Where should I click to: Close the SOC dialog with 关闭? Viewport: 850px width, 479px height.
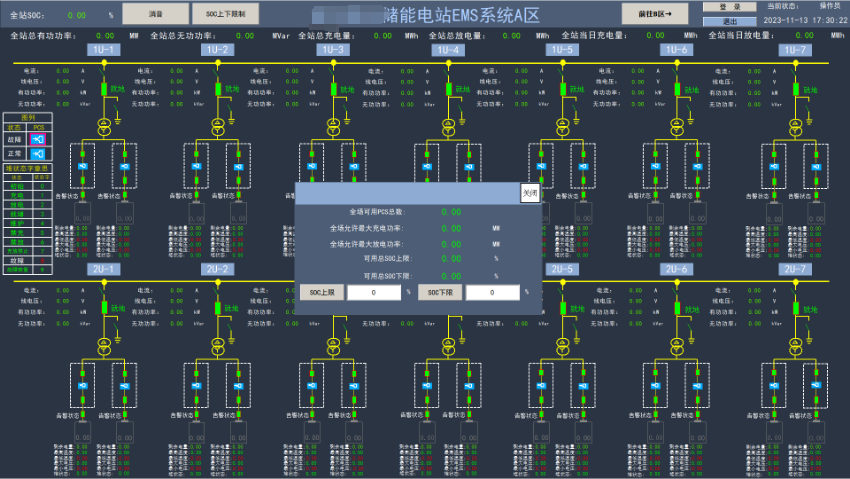(x=530, y=193)
